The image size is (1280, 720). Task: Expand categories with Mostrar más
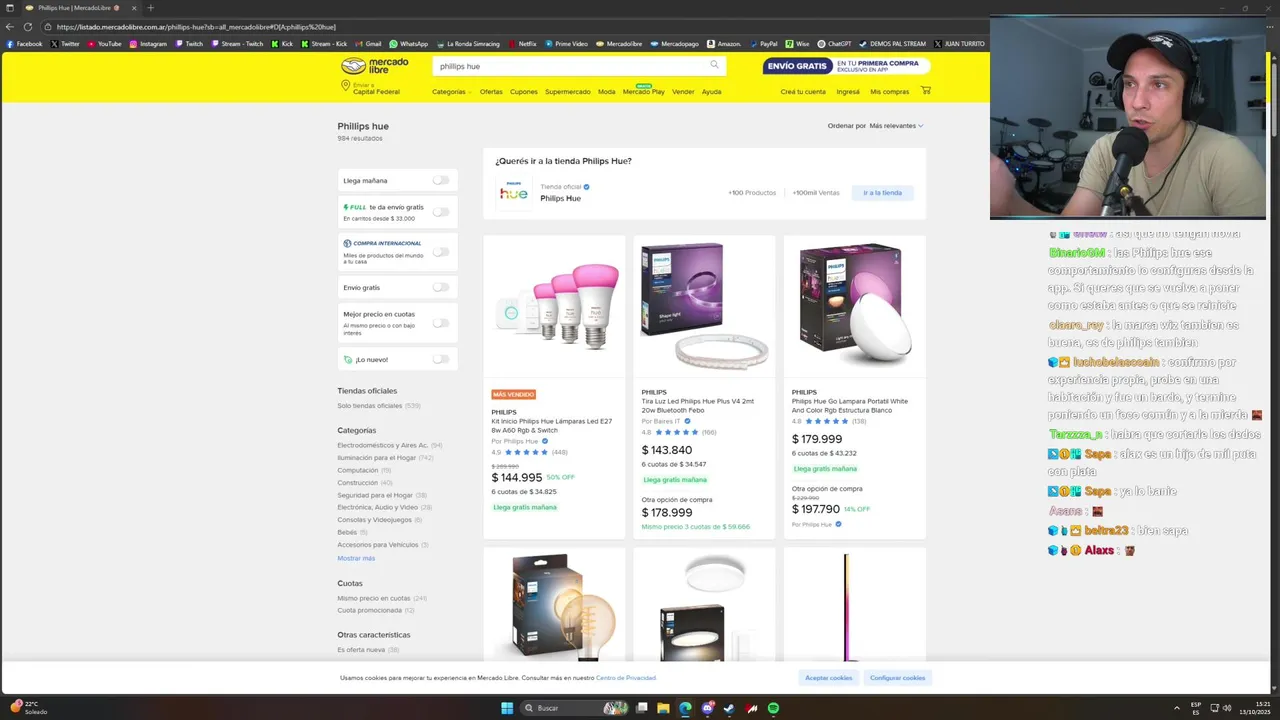point(356,558)
